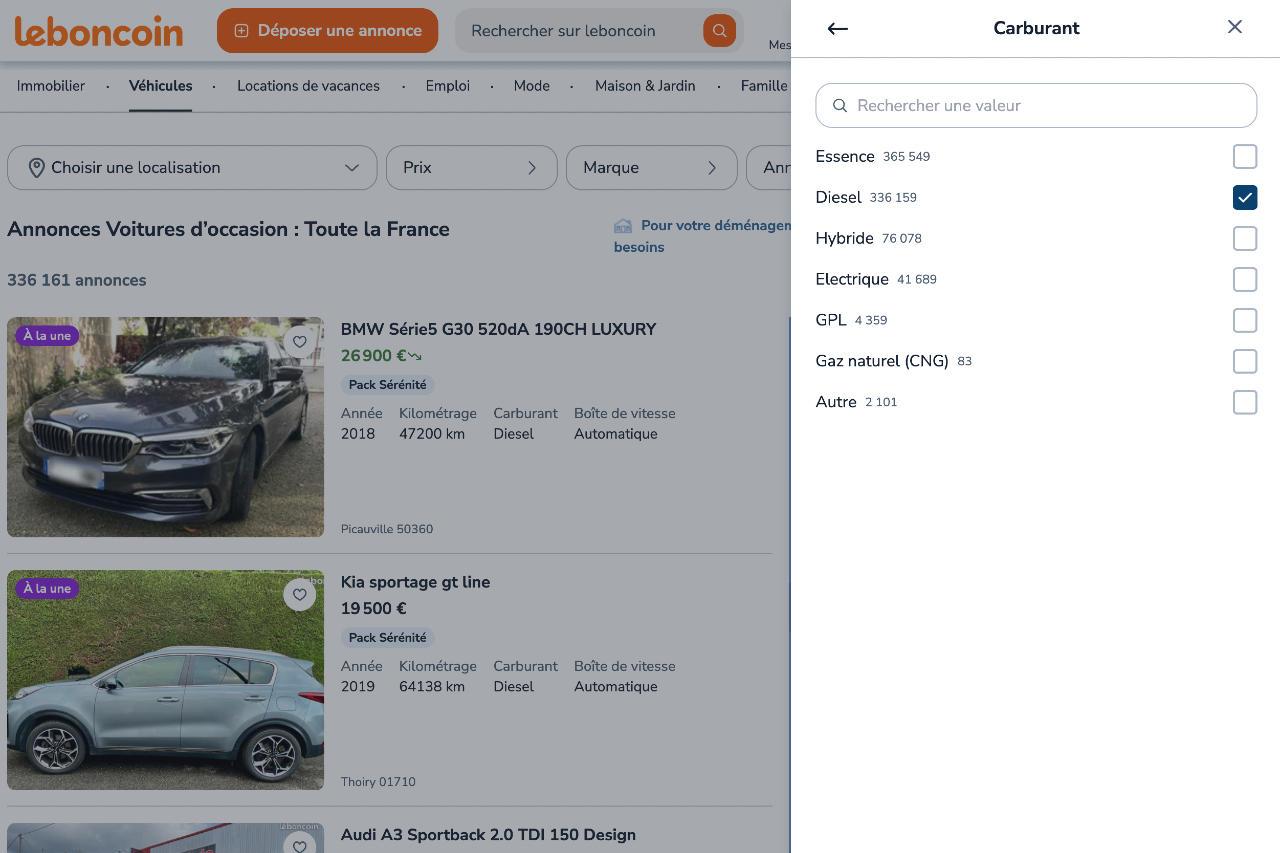Image resolution: width=1280 pixels, height=853 pixels.
Task: Click the orange search magnifier icon
Action: point(719,31)
